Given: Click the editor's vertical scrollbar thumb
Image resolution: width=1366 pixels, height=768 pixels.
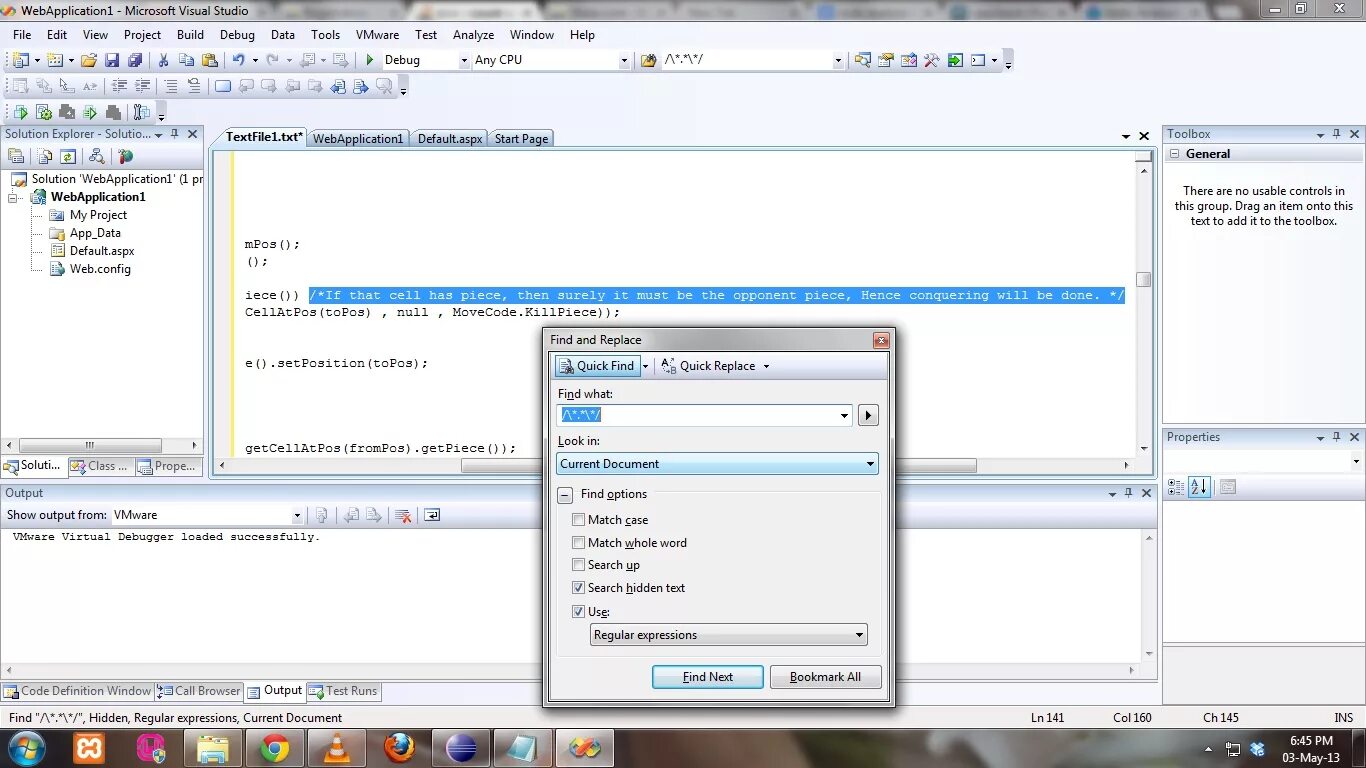Looking at the screenshot, I should [x=1144, y=280].
